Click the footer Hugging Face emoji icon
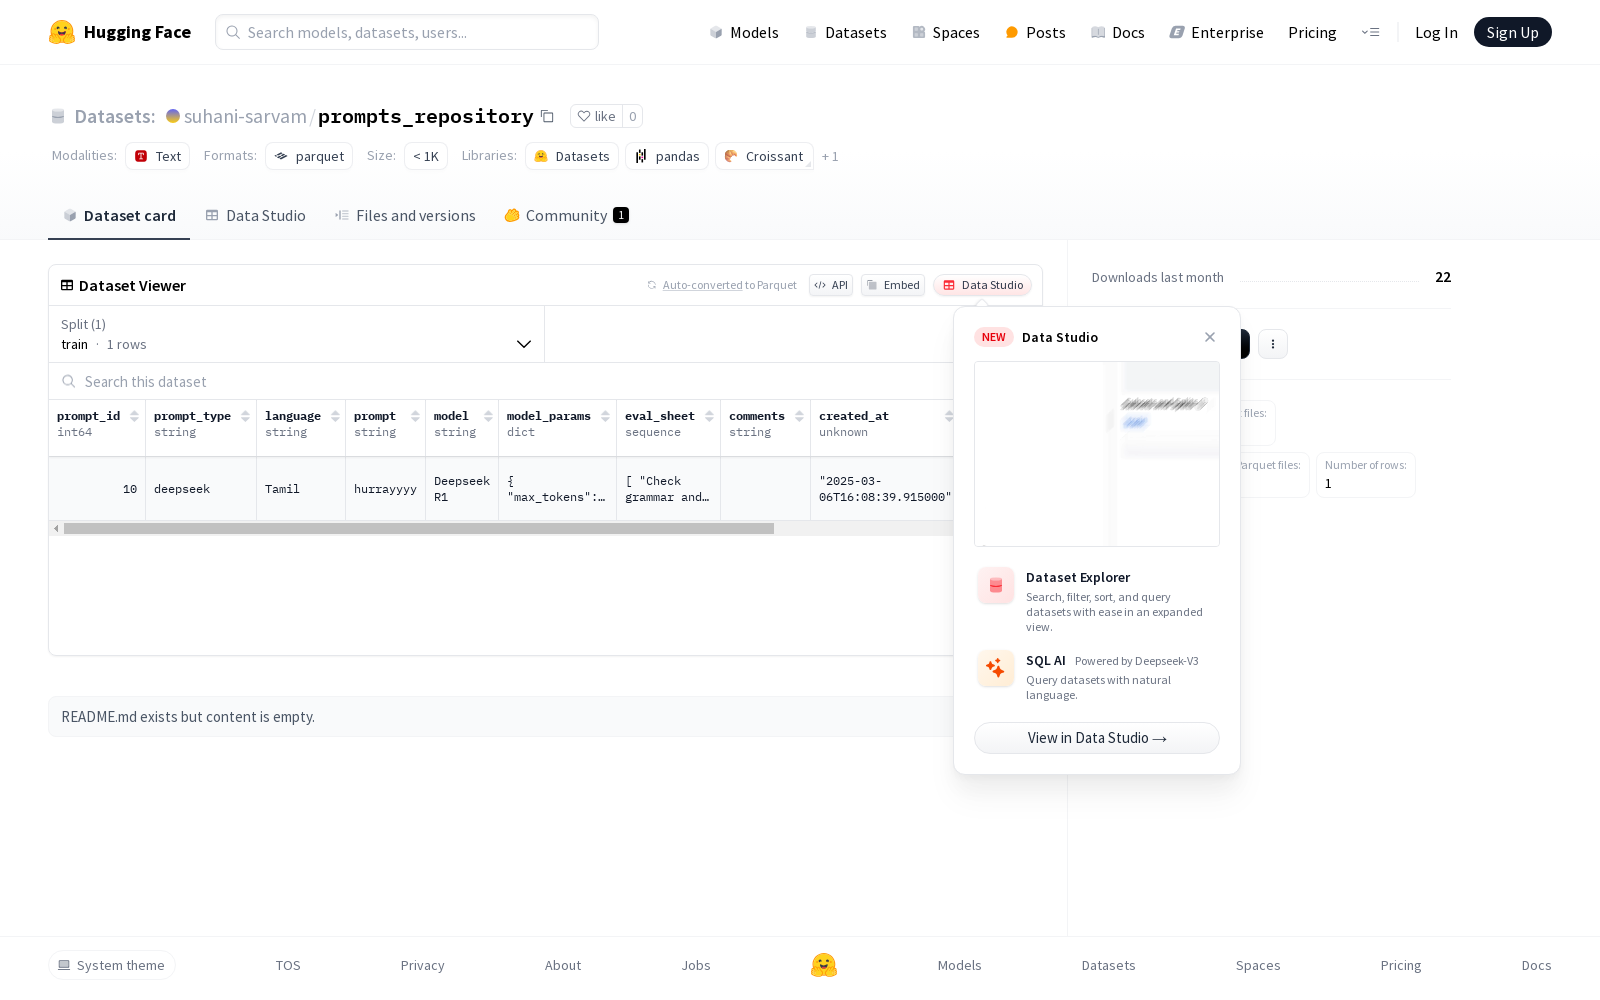 click(824, 965)
